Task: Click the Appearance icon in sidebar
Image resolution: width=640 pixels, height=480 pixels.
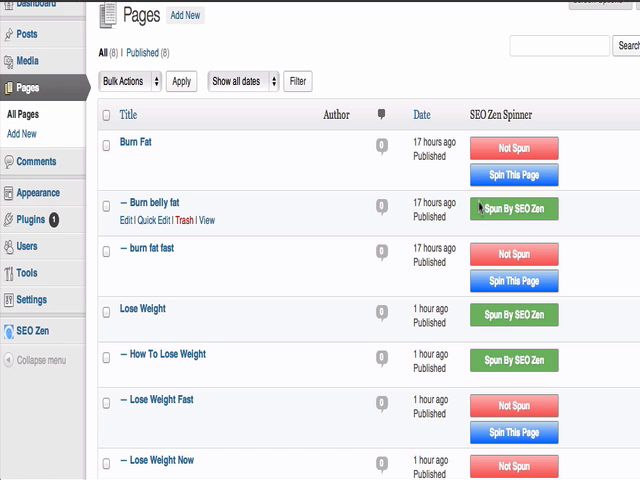Action: click(x=9, y=193)
